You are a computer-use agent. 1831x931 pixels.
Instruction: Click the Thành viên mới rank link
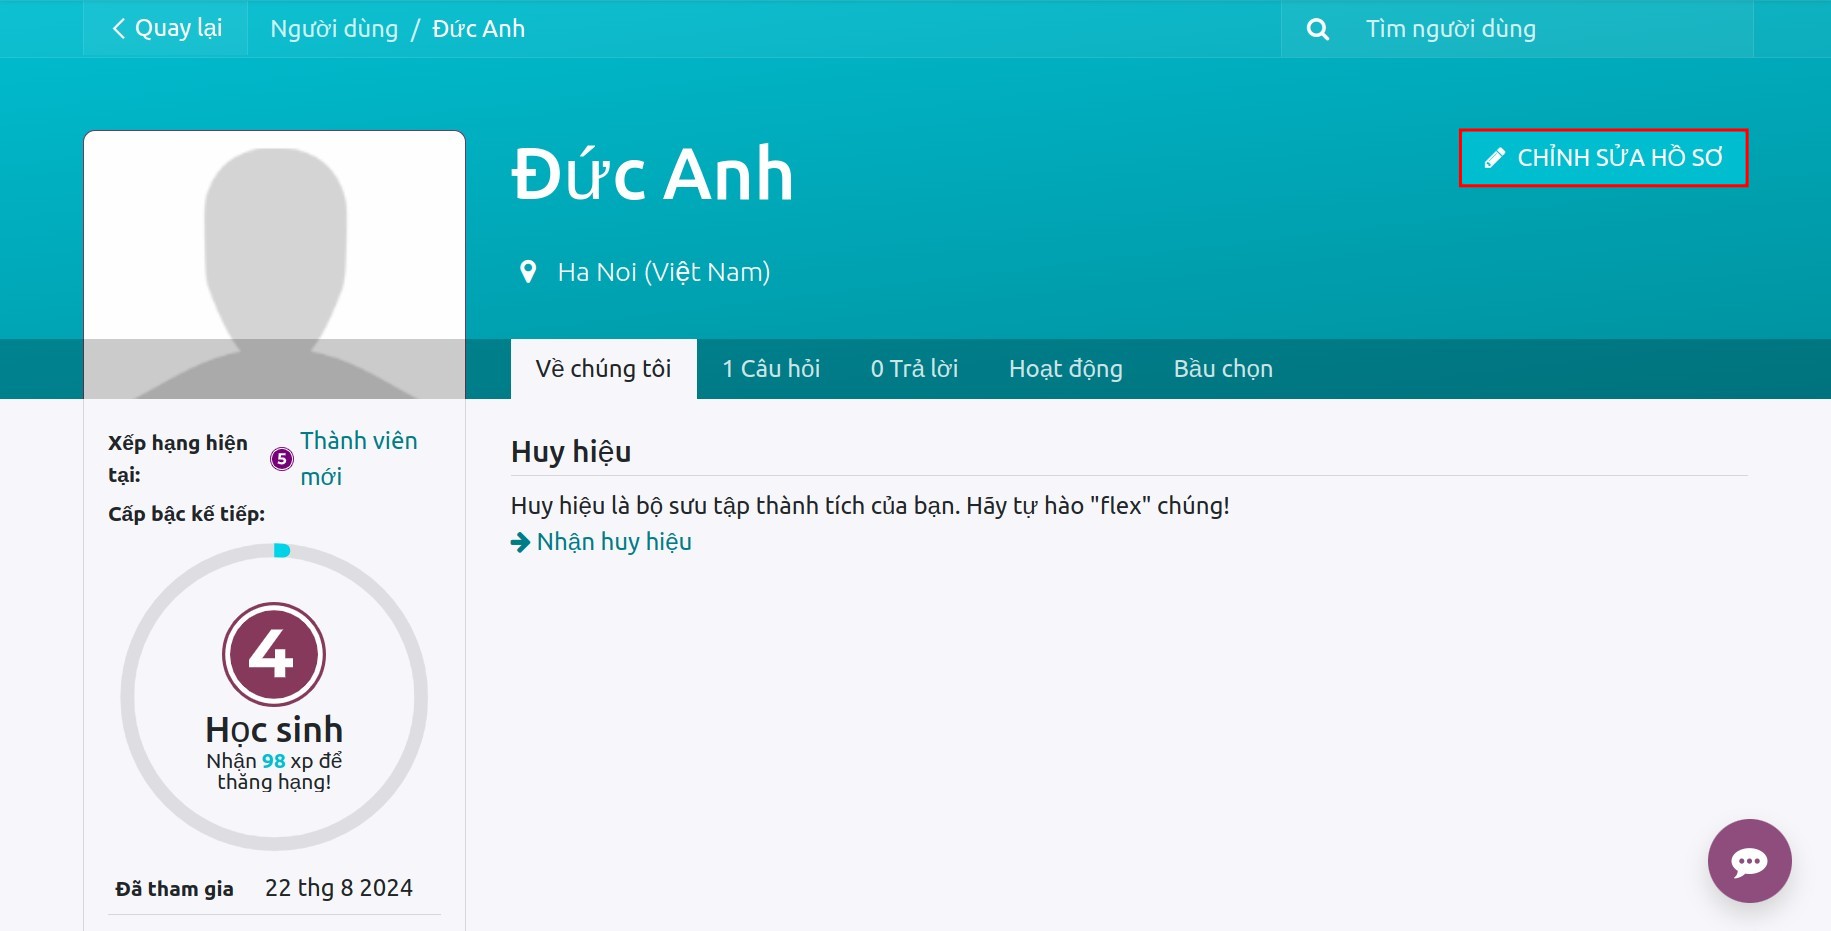click(x=359, y=459)
